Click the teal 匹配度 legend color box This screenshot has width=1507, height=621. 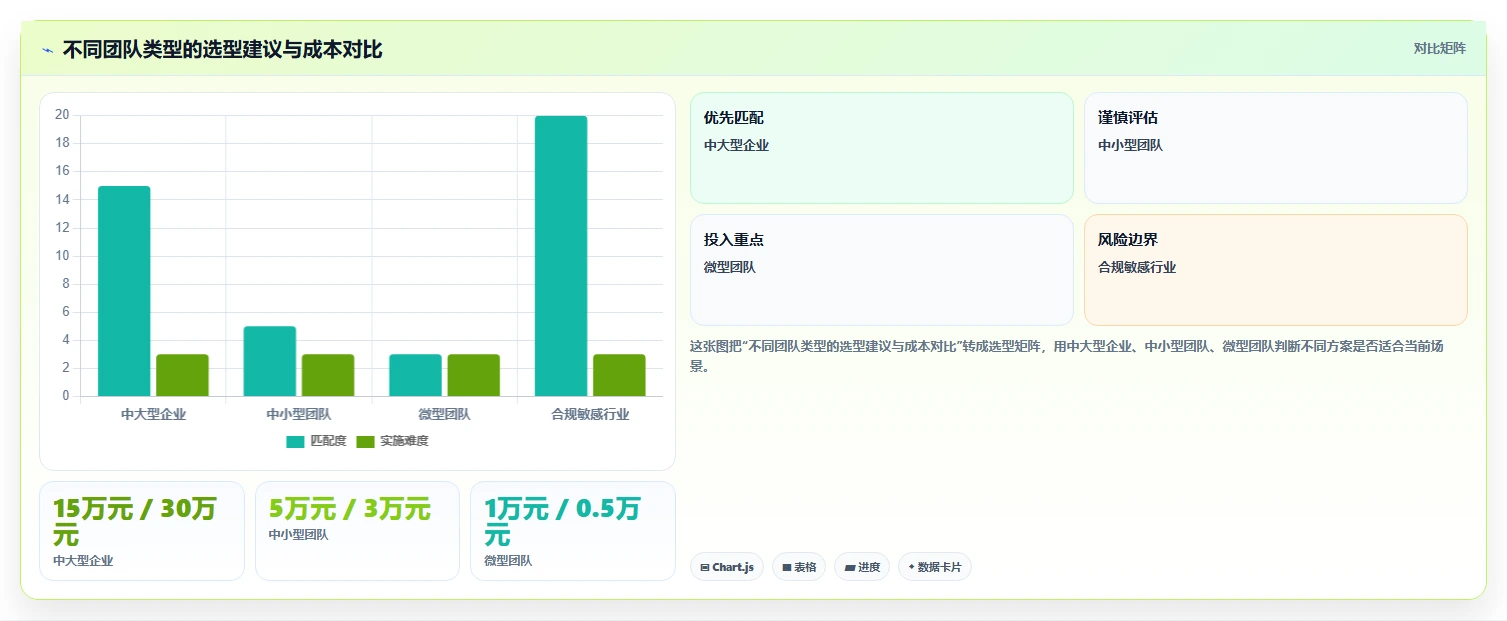tap(295, 442)
